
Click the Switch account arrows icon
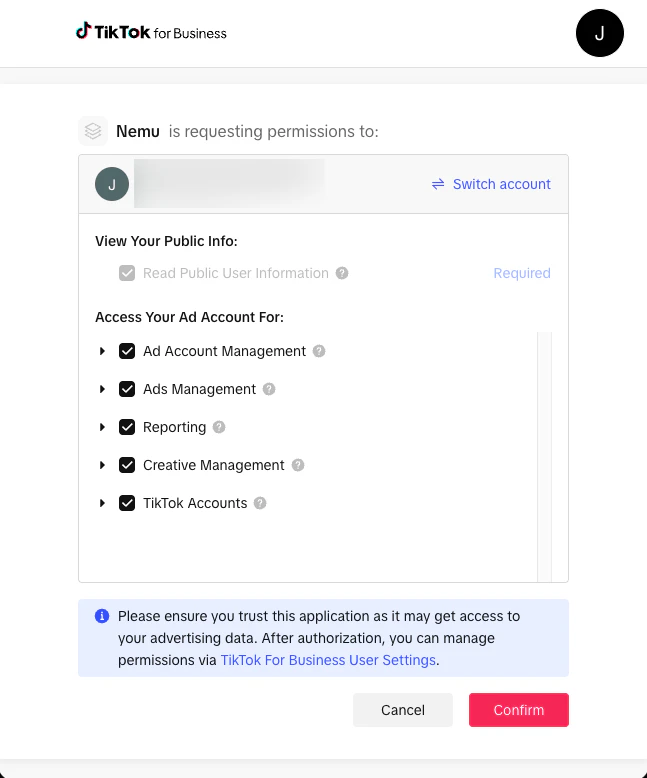coord(438,184)
